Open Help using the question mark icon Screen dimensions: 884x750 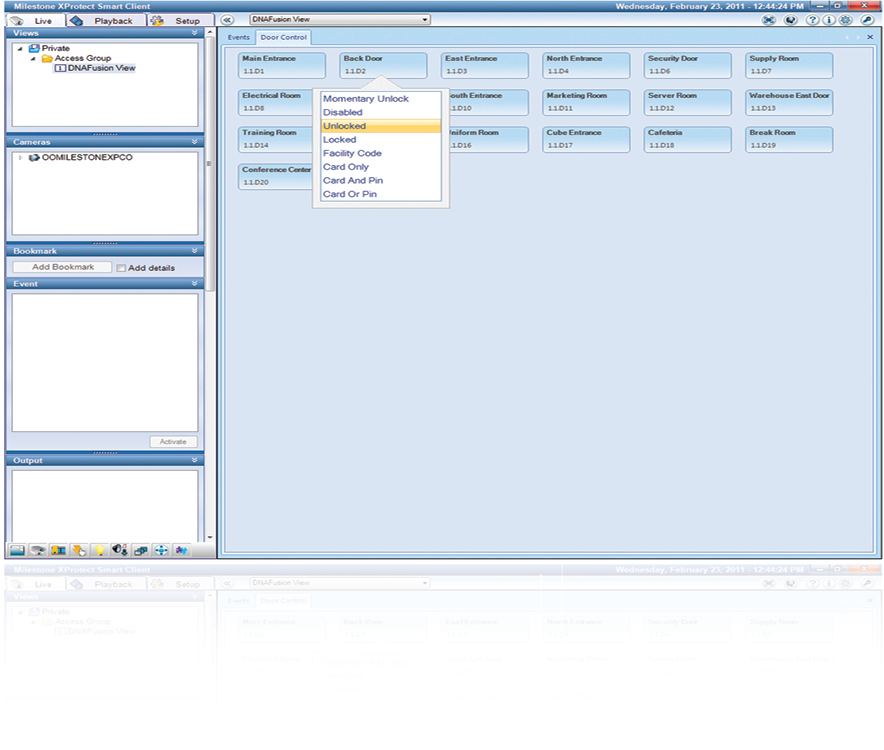click(x=813, y=19)
